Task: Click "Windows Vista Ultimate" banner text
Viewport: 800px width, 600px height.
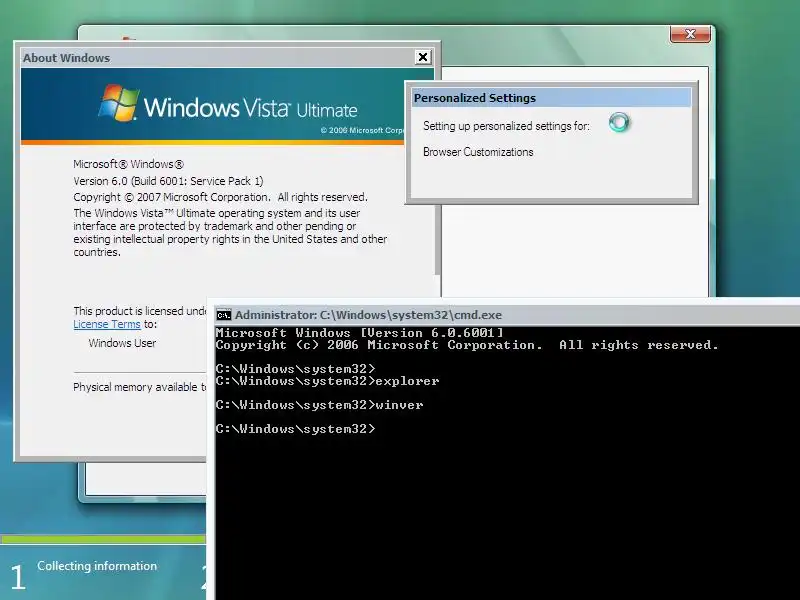Action: [251, 108]
